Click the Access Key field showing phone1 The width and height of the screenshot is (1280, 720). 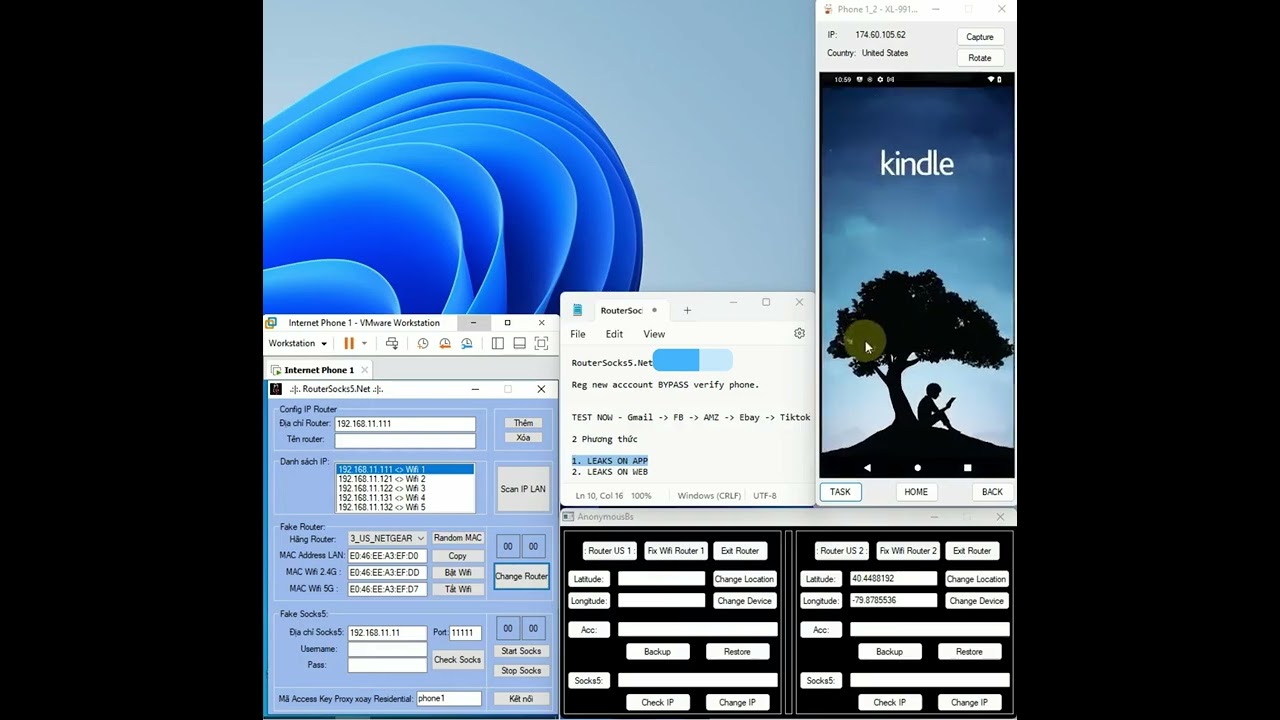click(x=448, y=699)
